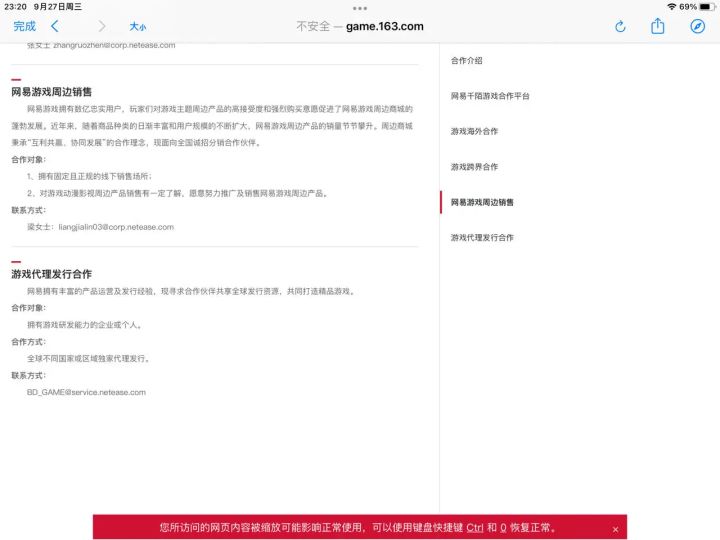
Task: Tap the three-dot multitasking handle
Action: click(x=360, y=8)
